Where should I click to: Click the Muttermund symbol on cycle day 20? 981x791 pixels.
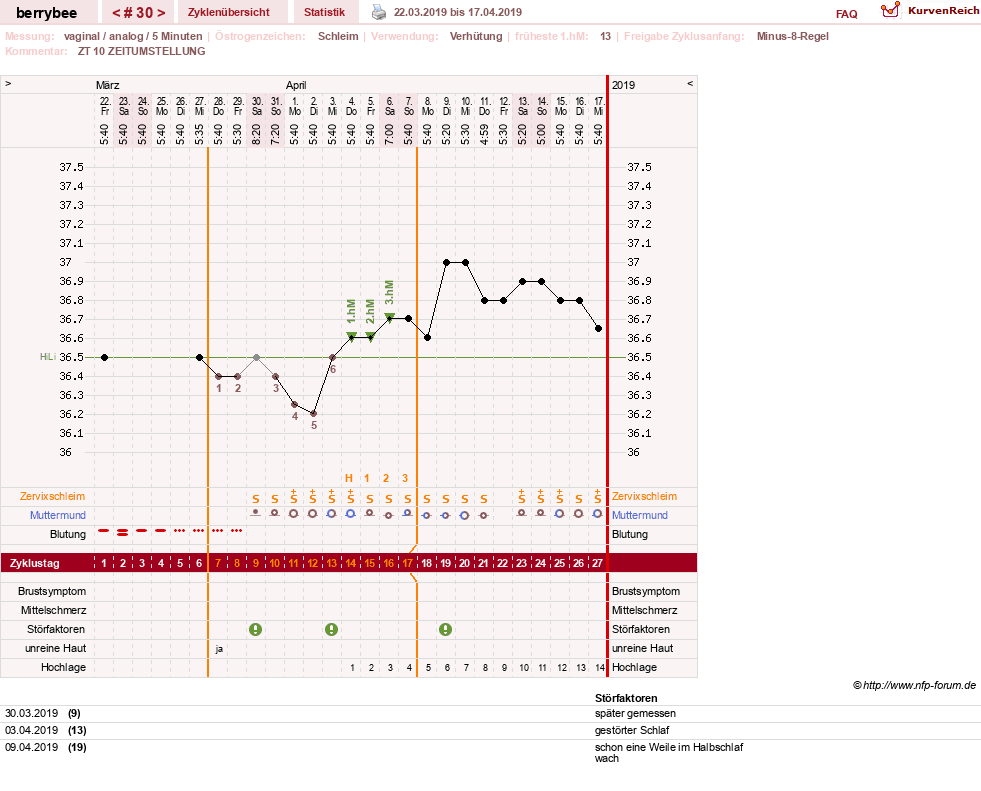tap(465, 516)
